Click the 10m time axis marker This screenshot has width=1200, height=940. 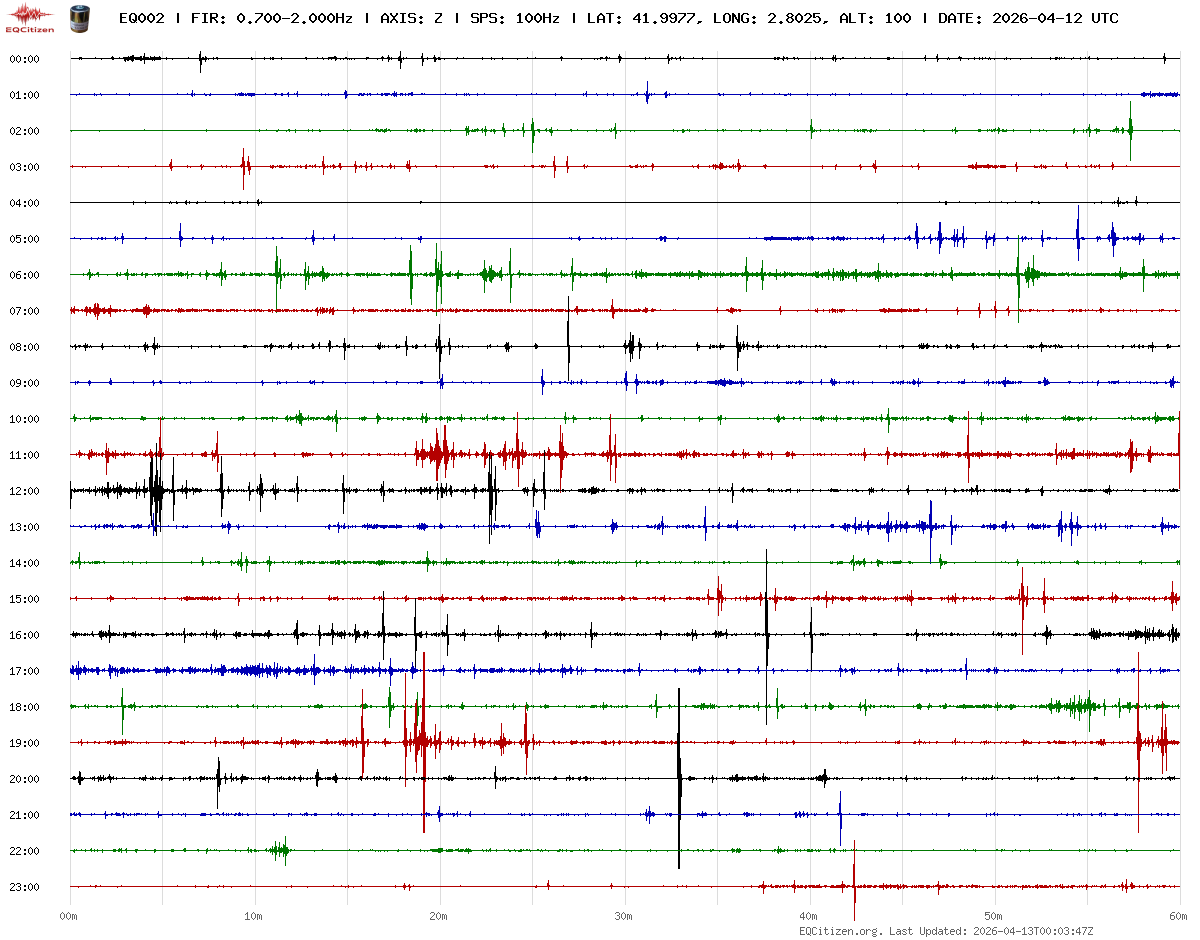click(254, 915)
